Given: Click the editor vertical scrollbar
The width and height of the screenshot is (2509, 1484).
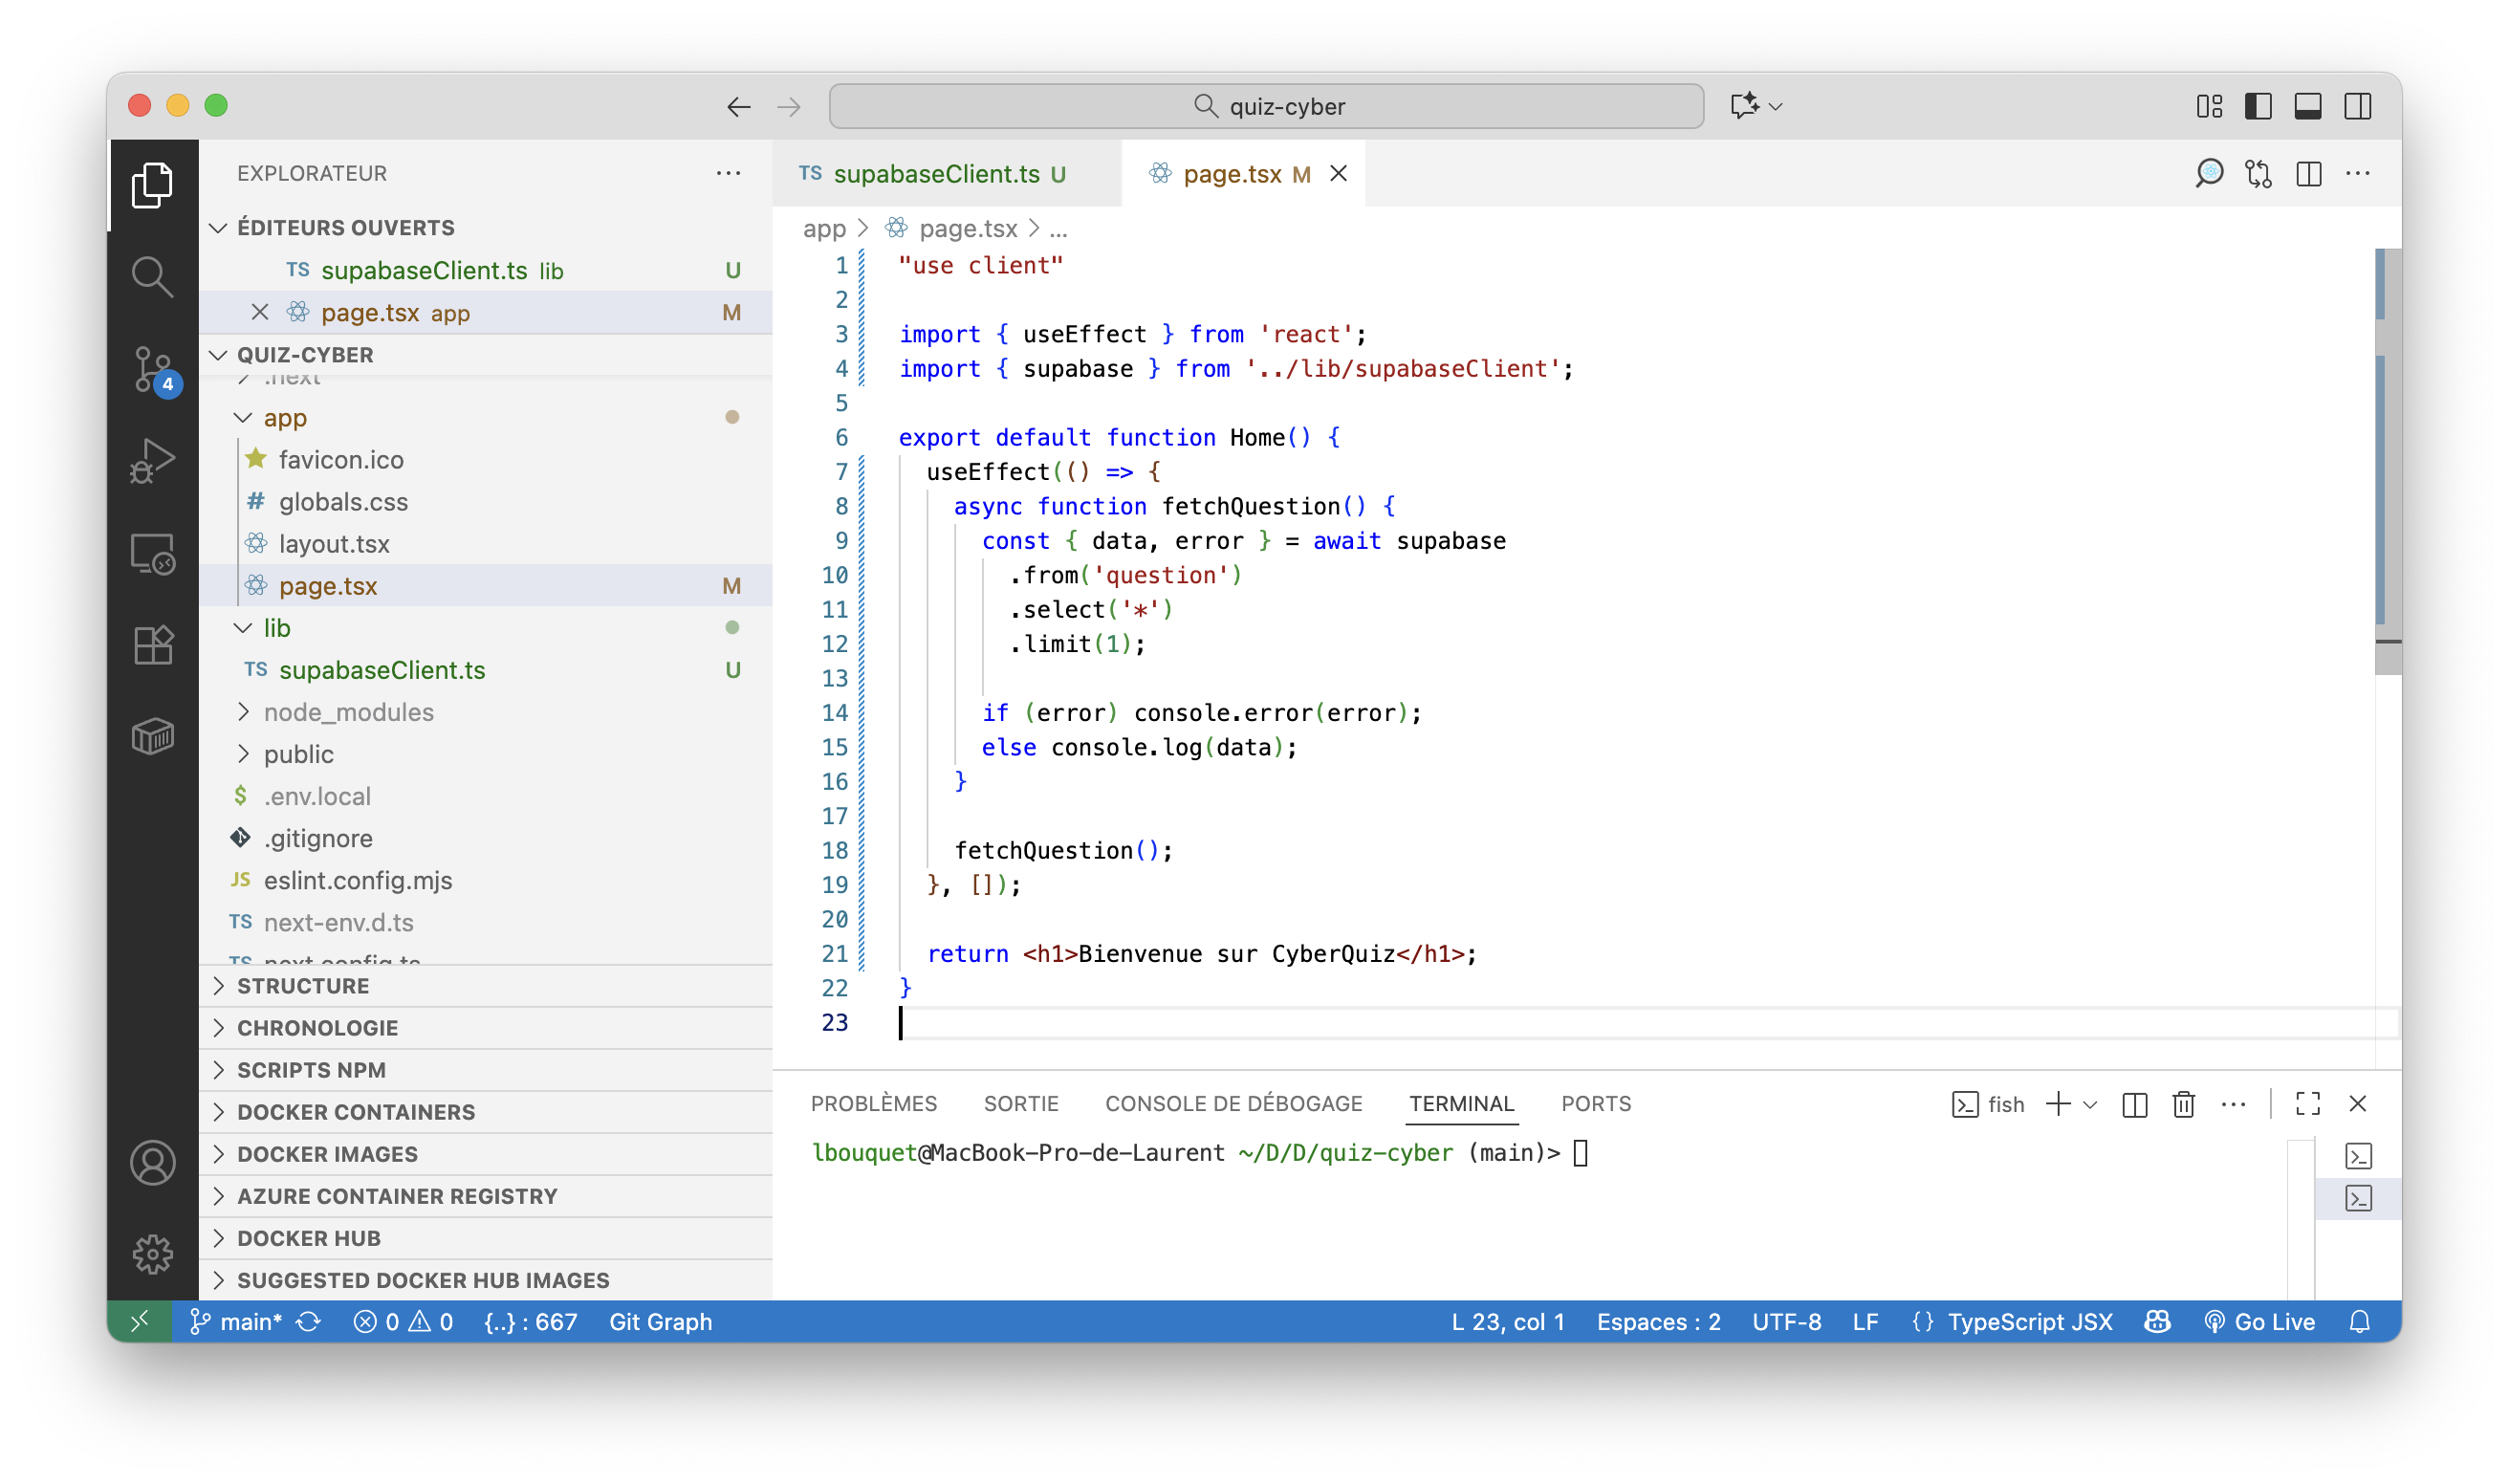Looking at the screenshot, I should [x=2386, y=460].
